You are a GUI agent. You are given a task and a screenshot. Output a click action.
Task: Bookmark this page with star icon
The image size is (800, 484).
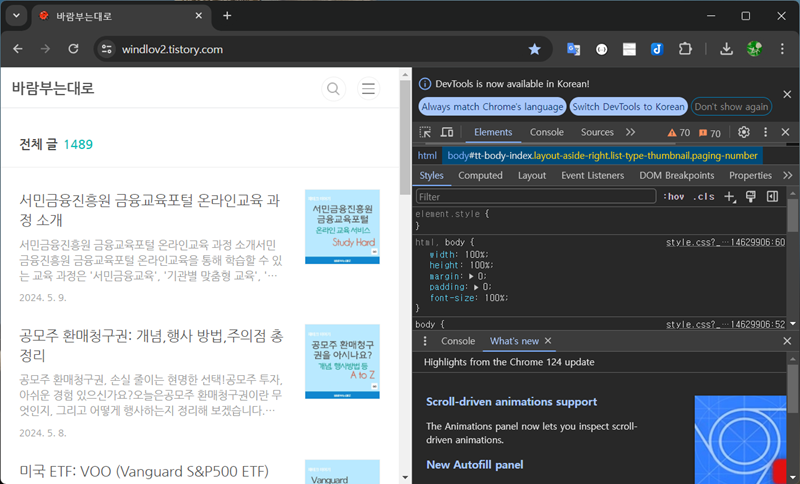[x=534, y=49]
